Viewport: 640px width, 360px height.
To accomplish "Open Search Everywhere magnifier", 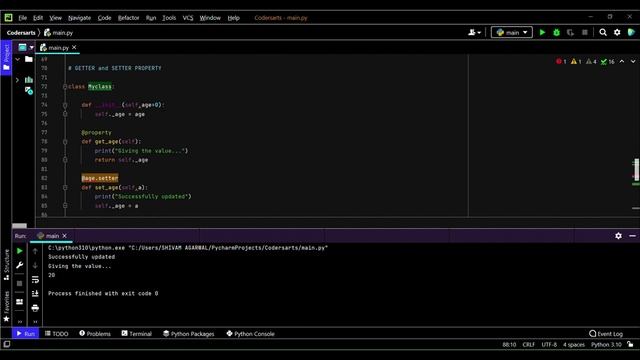I will pos(603,32).
